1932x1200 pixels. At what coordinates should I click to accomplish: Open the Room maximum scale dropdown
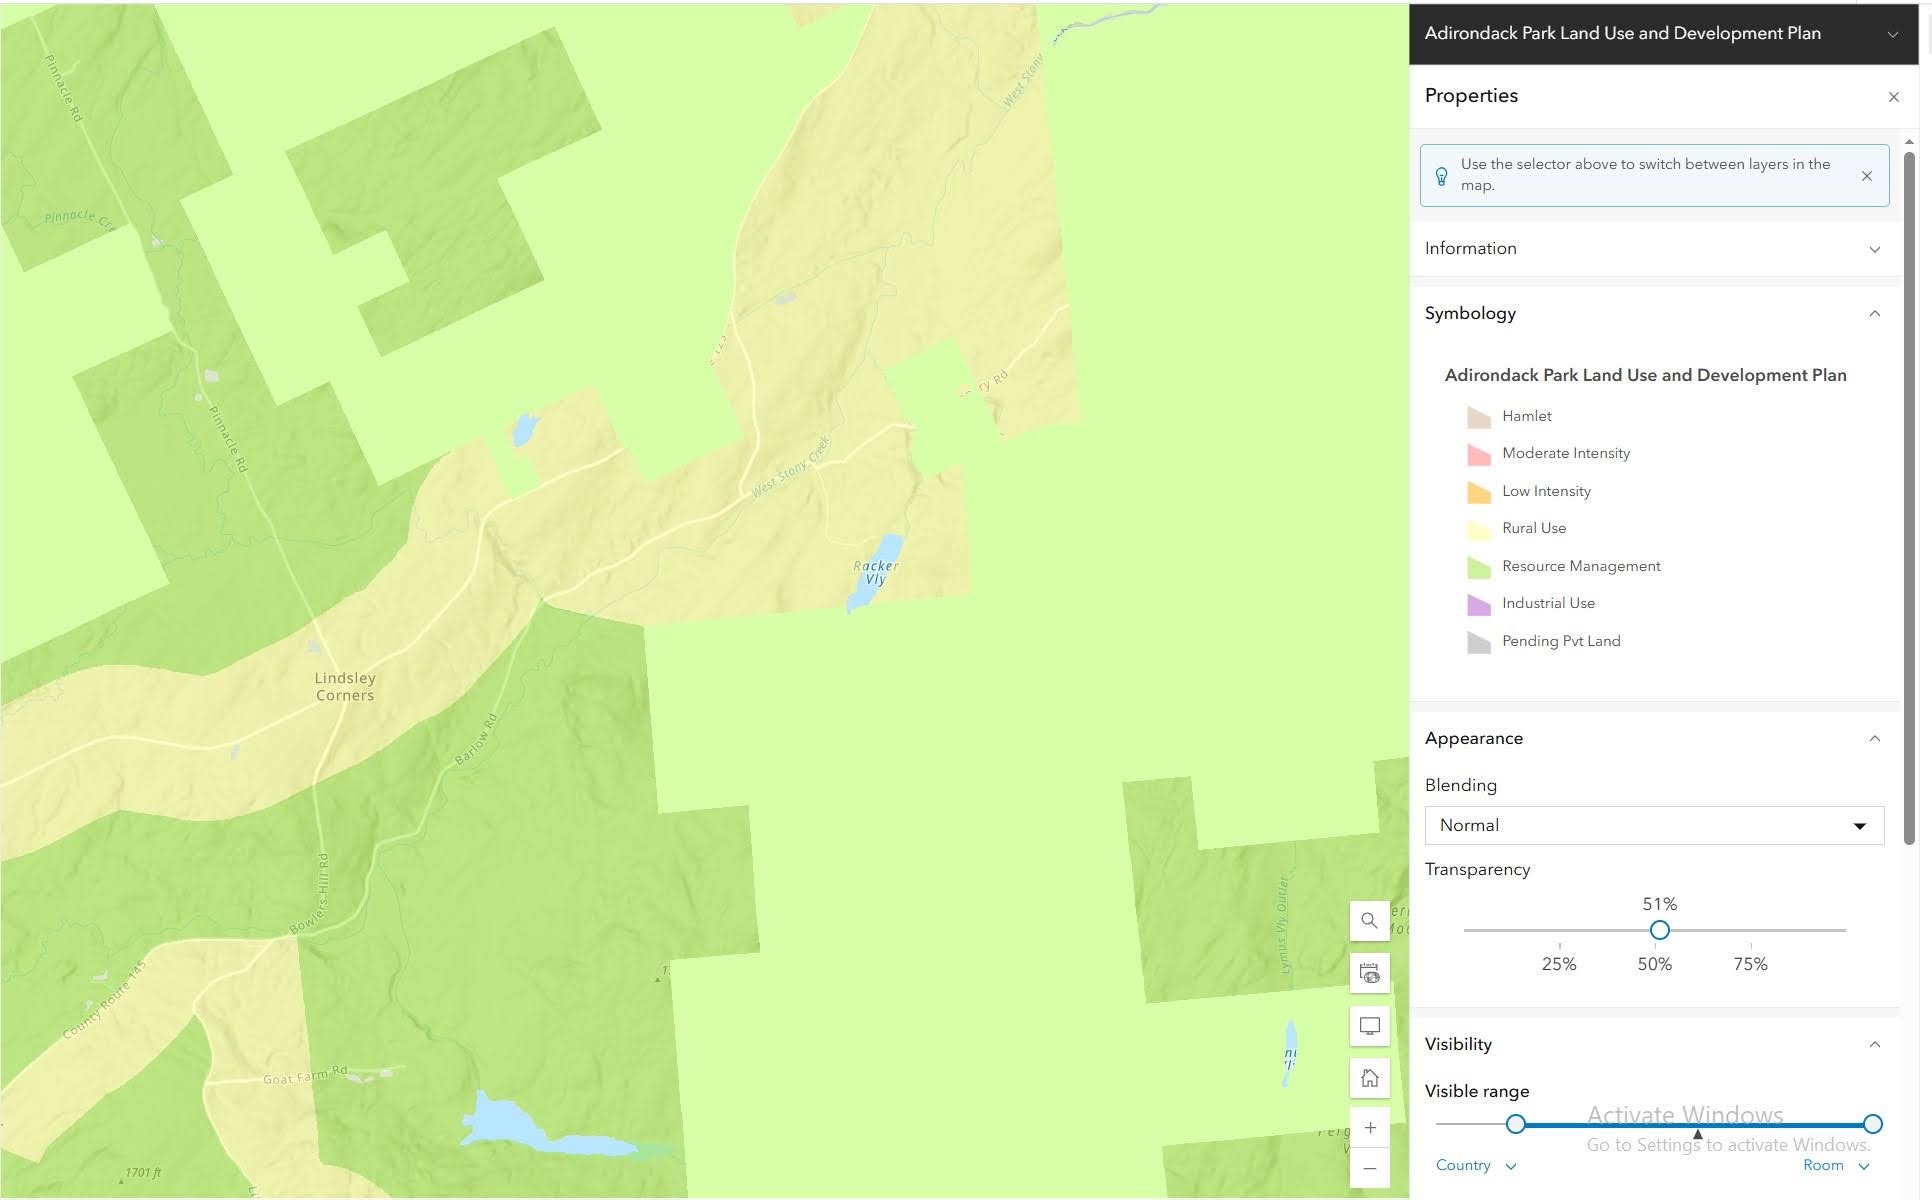tap(1835, 1166)
